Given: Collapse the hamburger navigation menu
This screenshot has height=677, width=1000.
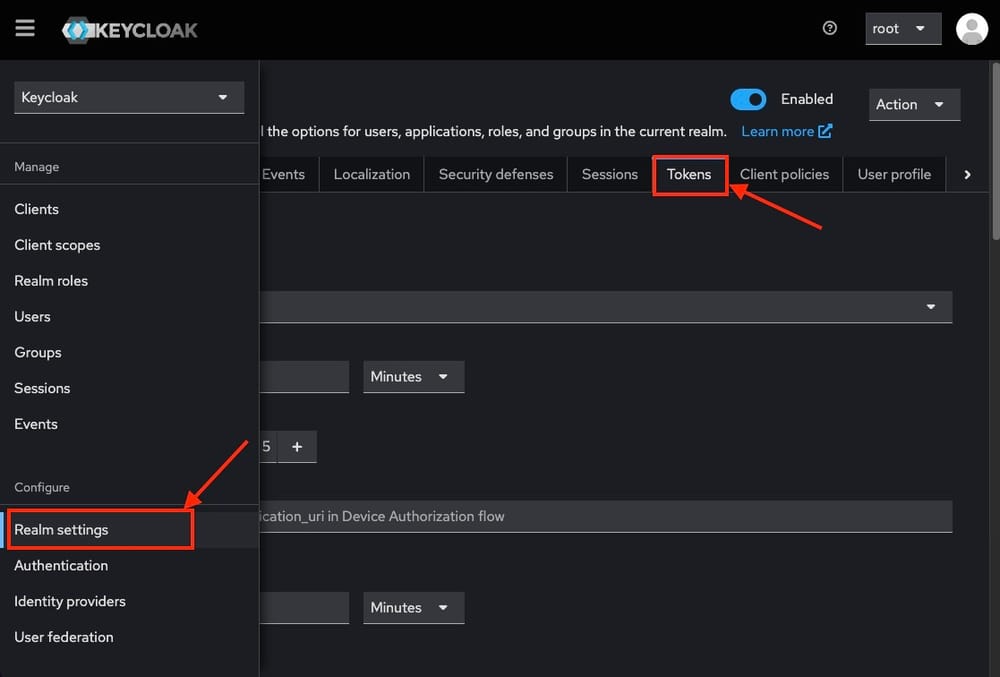Looking at the screenshot, I should click(25, 28).
